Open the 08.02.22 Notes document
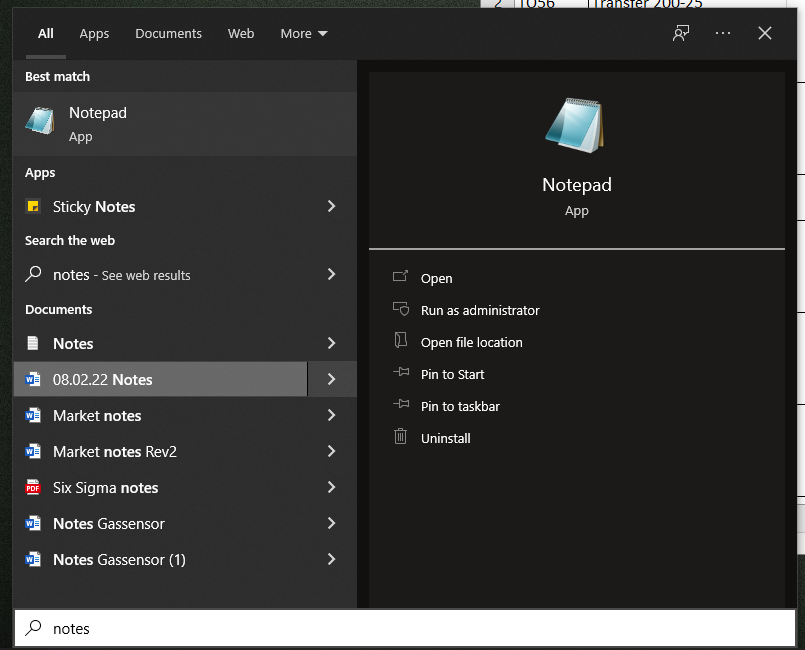The height and width of the screenshot is (650, 805). pos(161,379)
